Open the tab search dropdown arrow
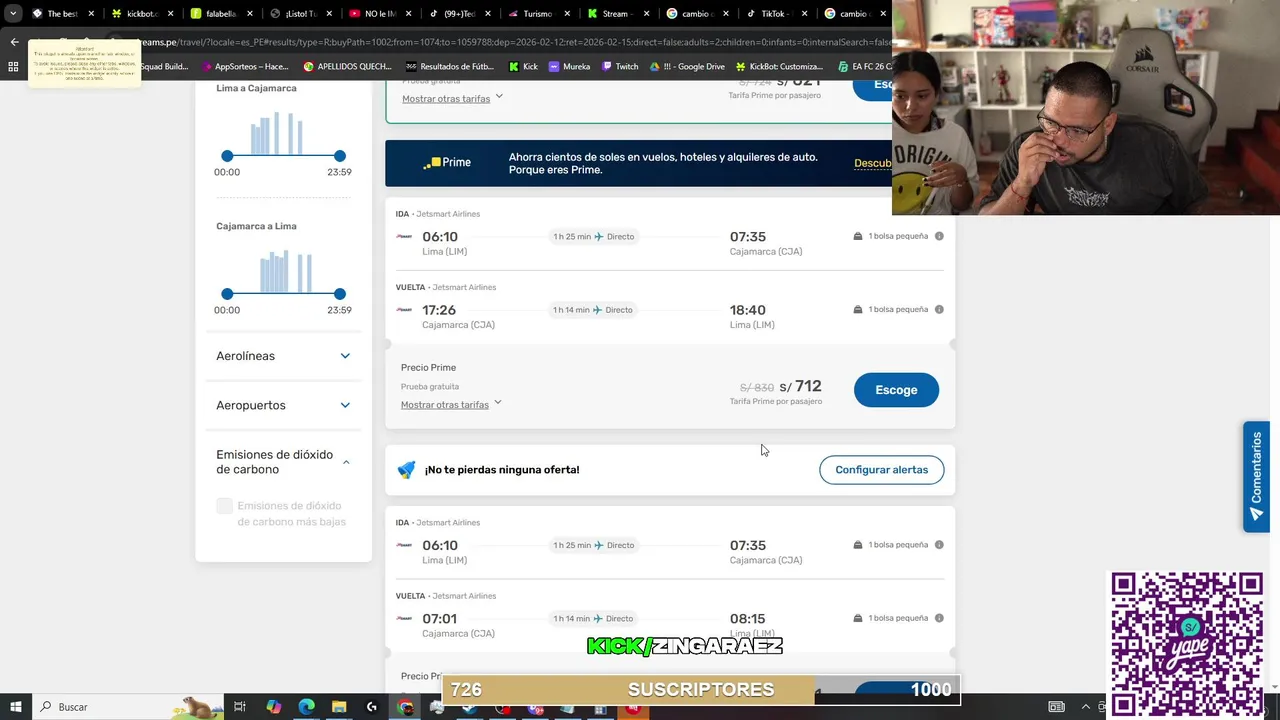This screenshot has width=1280, height=720. tap(13, 14)
